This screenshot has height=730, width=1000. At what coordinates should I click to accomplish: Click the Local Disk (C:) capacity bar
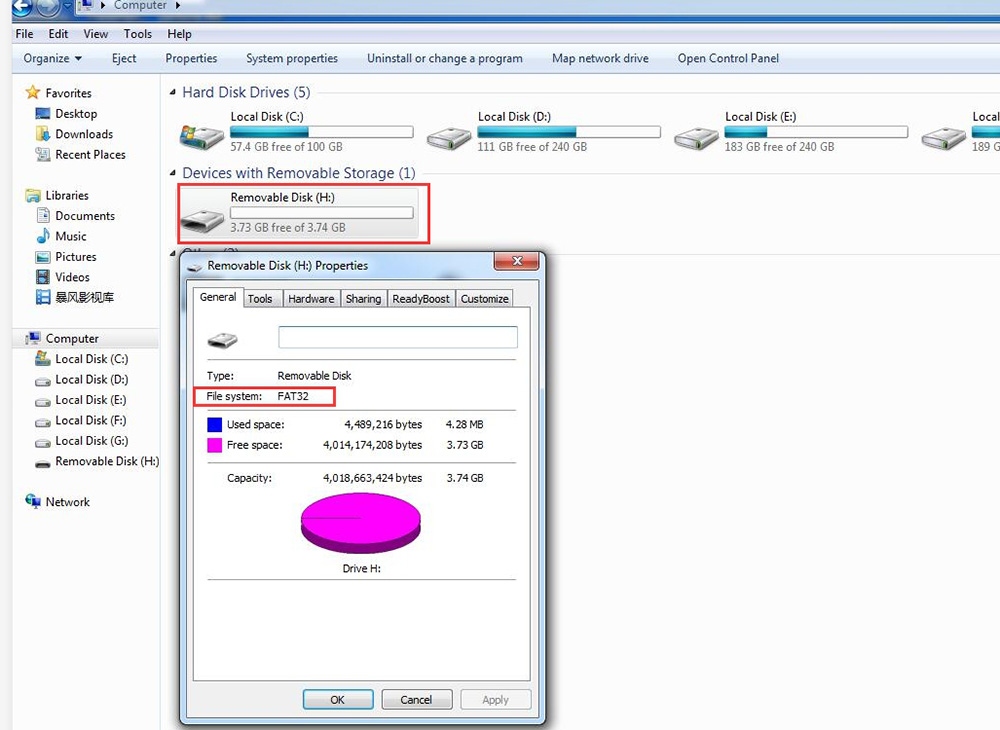(321, 132)
